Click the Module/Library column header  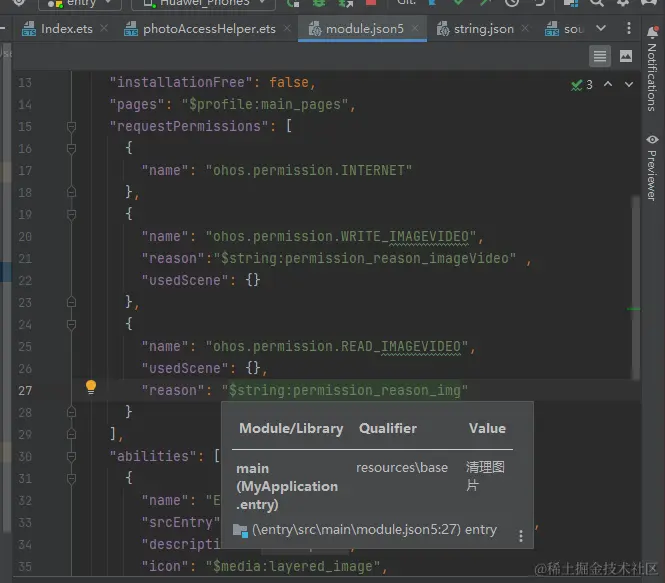[291, 428]
